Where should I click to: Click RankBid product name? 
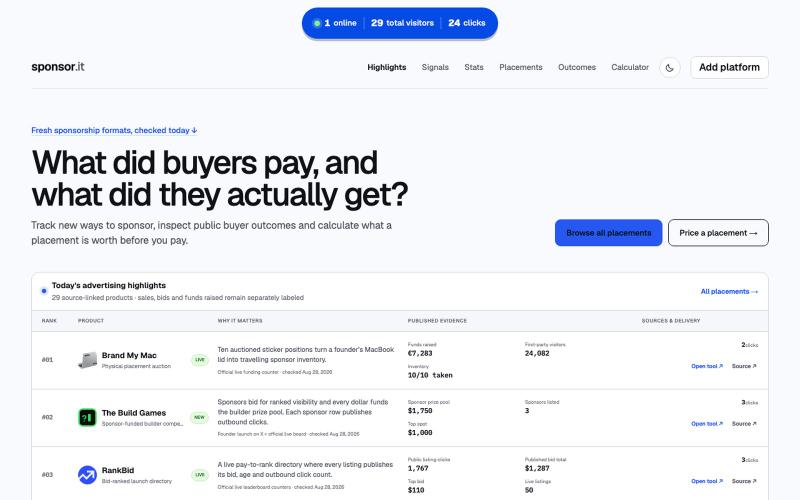pyautogui.click(x=118, y=470)
